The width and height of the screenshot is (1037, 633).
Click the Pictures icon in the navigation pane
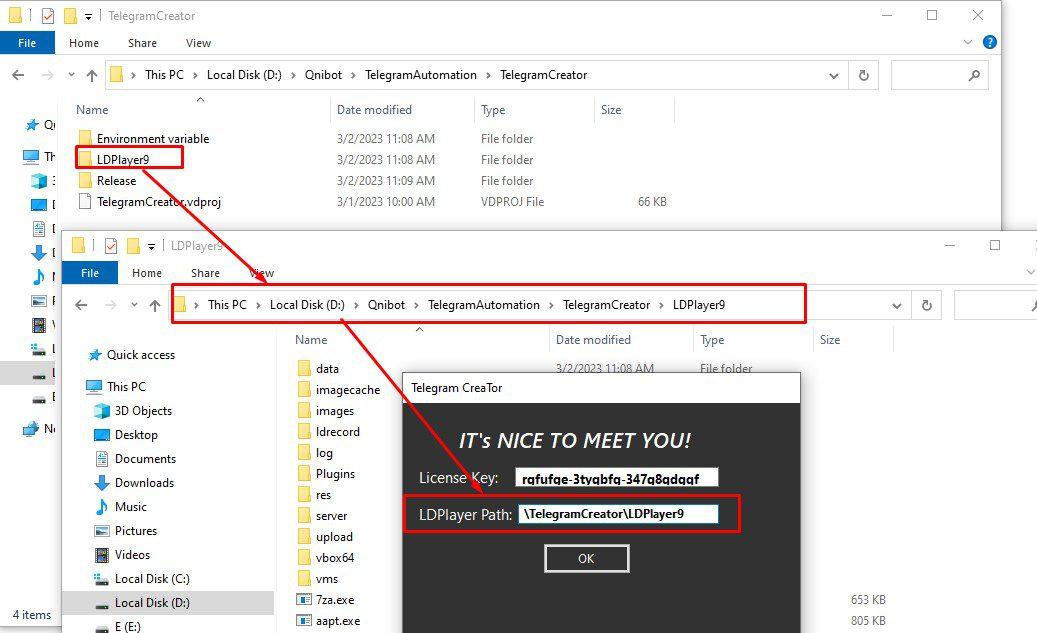[102, 530]
